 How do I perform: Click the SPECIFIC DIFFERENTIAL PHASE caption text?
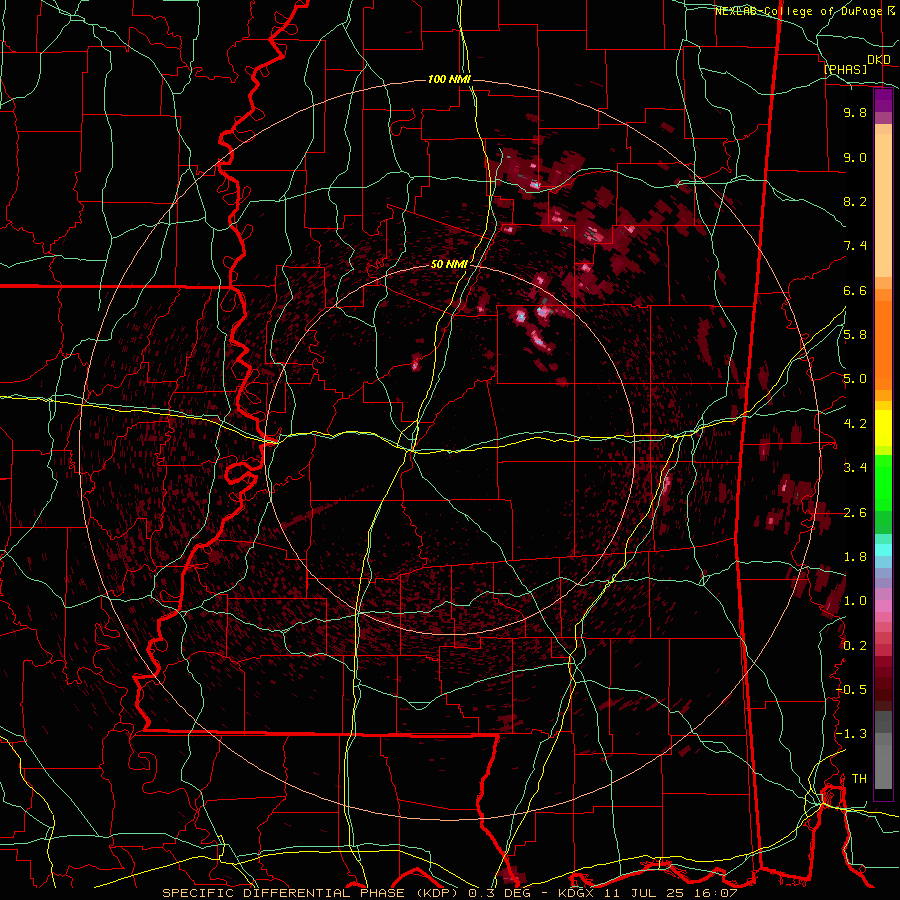point(283,893)
